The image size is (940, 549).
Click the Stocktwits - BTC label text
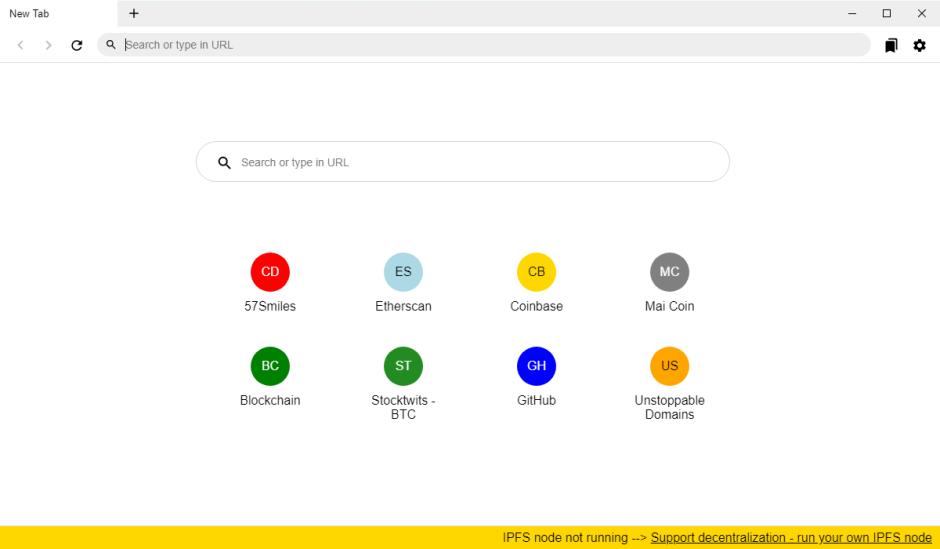click(403, 408)
